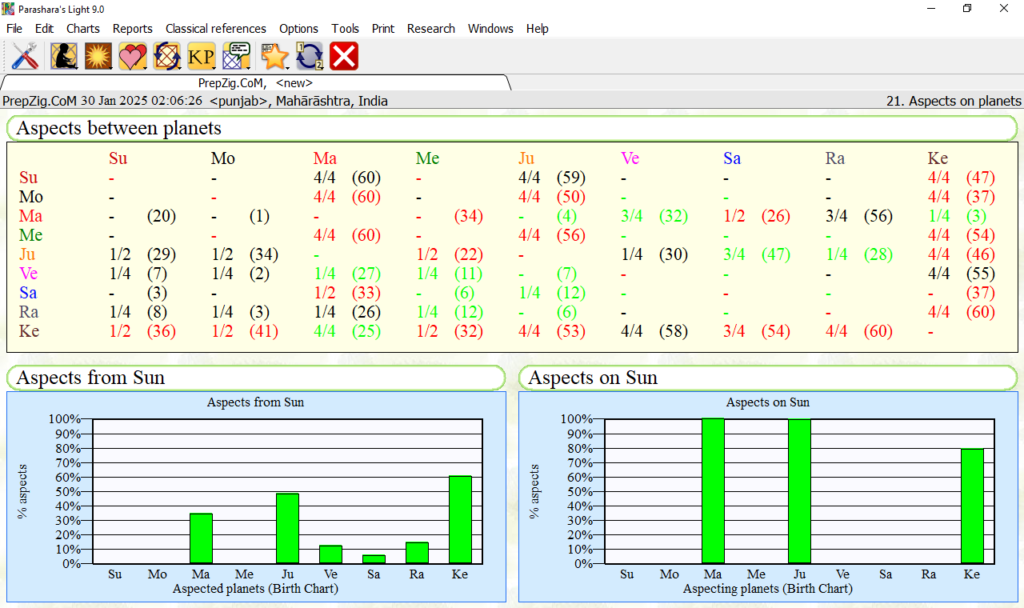Click the Sa column header in aspects table
This screenshot has height=608, width=1024.
[731, 158]
